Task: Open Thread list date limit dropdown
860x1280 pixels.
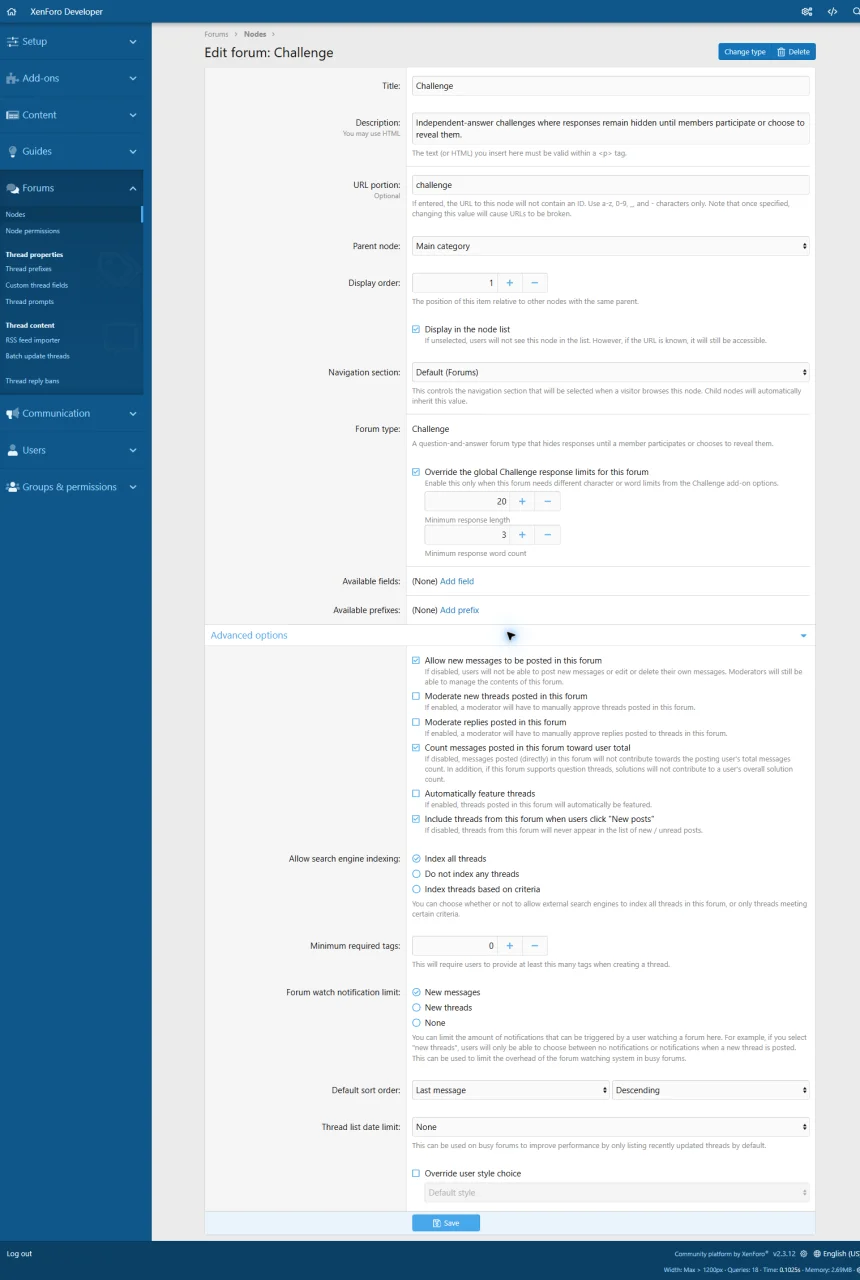Action: 611,1127
